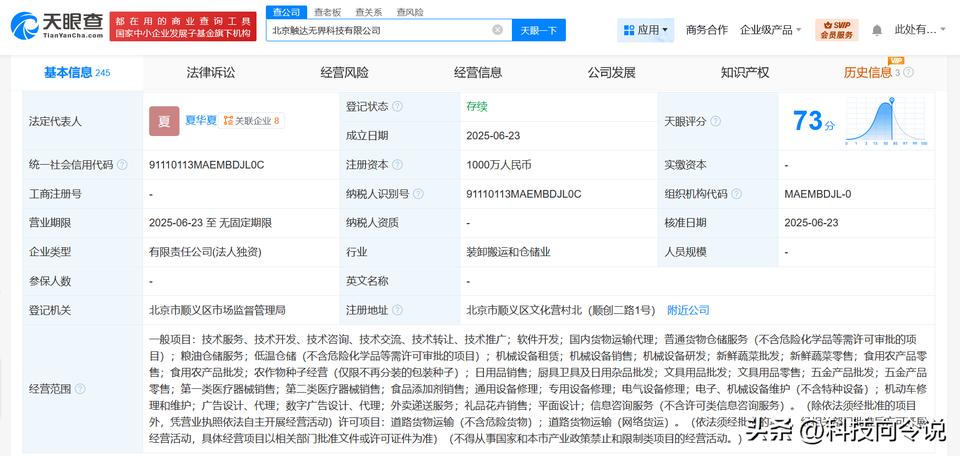This screenshot has height=456, width=960.
Task: Click help icon next to 纳税人识别号
Action: 418,194
